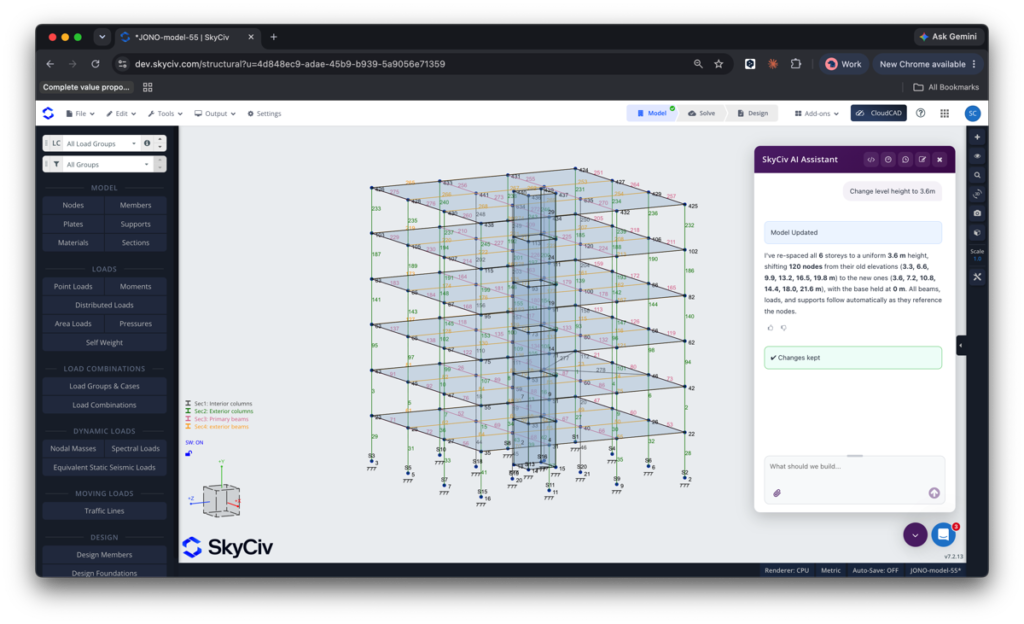Open the Plates panel
This screenshot has height=624, width=1024.
[73, 224]
